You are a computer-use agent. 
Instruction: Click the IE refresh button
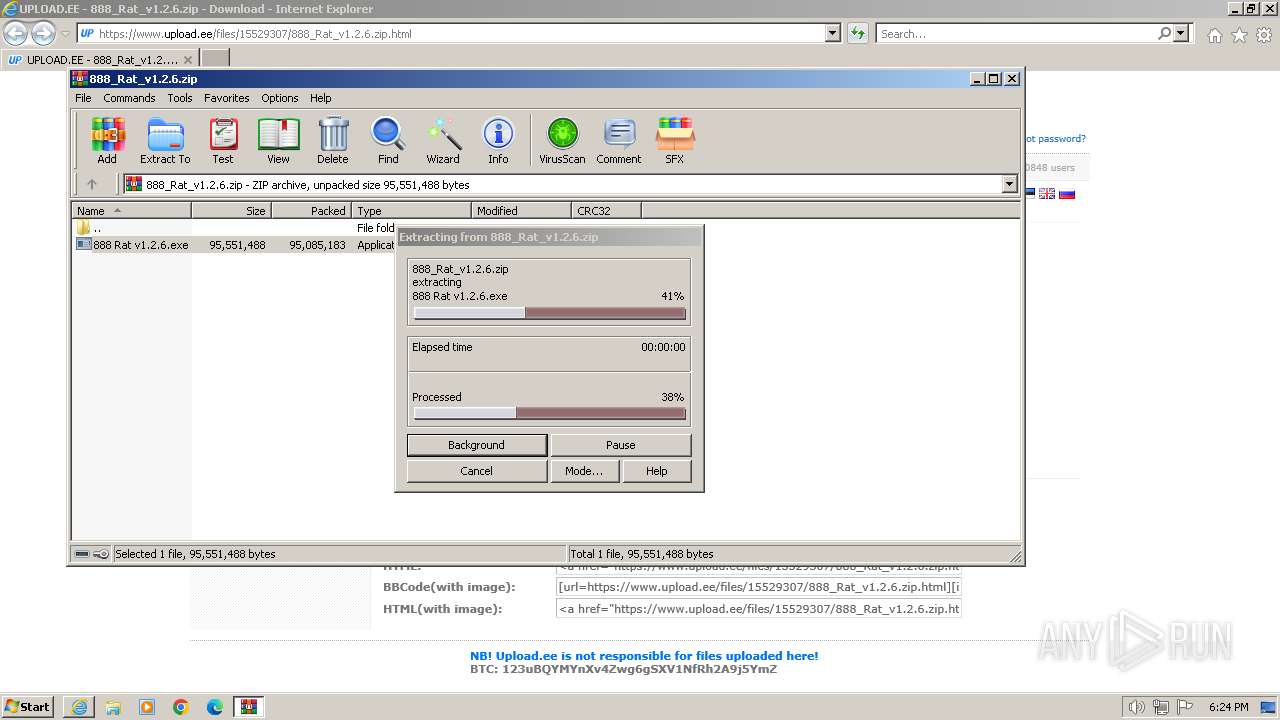click(x=858, y=33)
